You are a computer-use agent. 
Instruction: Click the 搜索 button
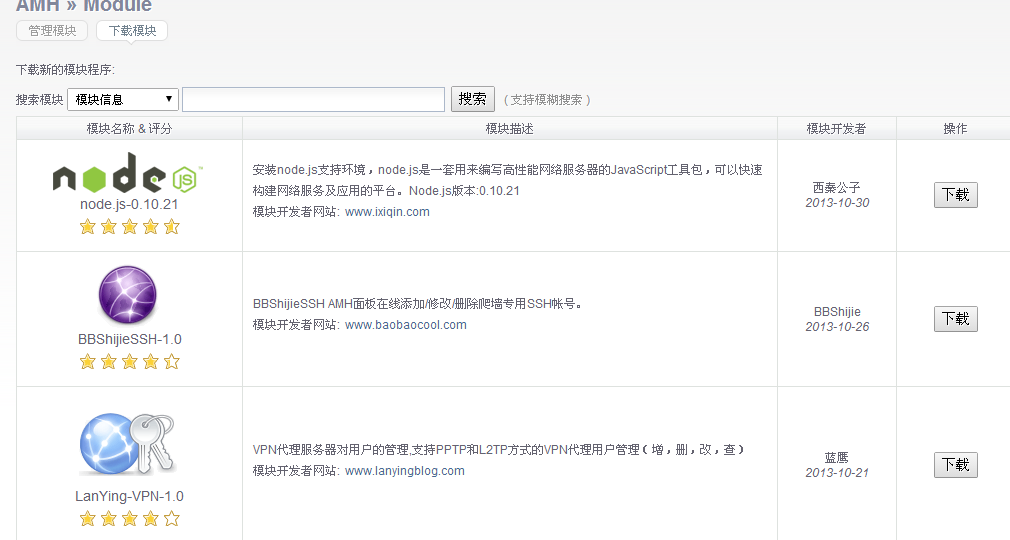pos(473,99)
